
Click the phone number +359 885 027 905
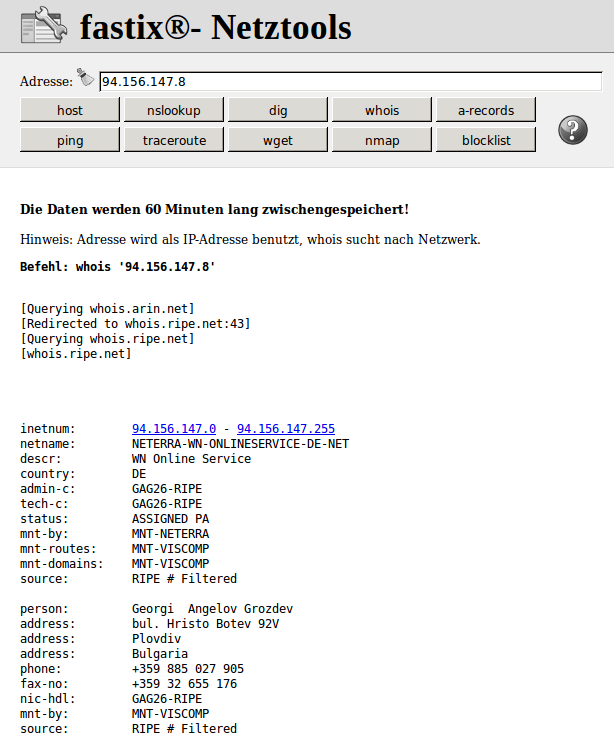pos(188,668)
